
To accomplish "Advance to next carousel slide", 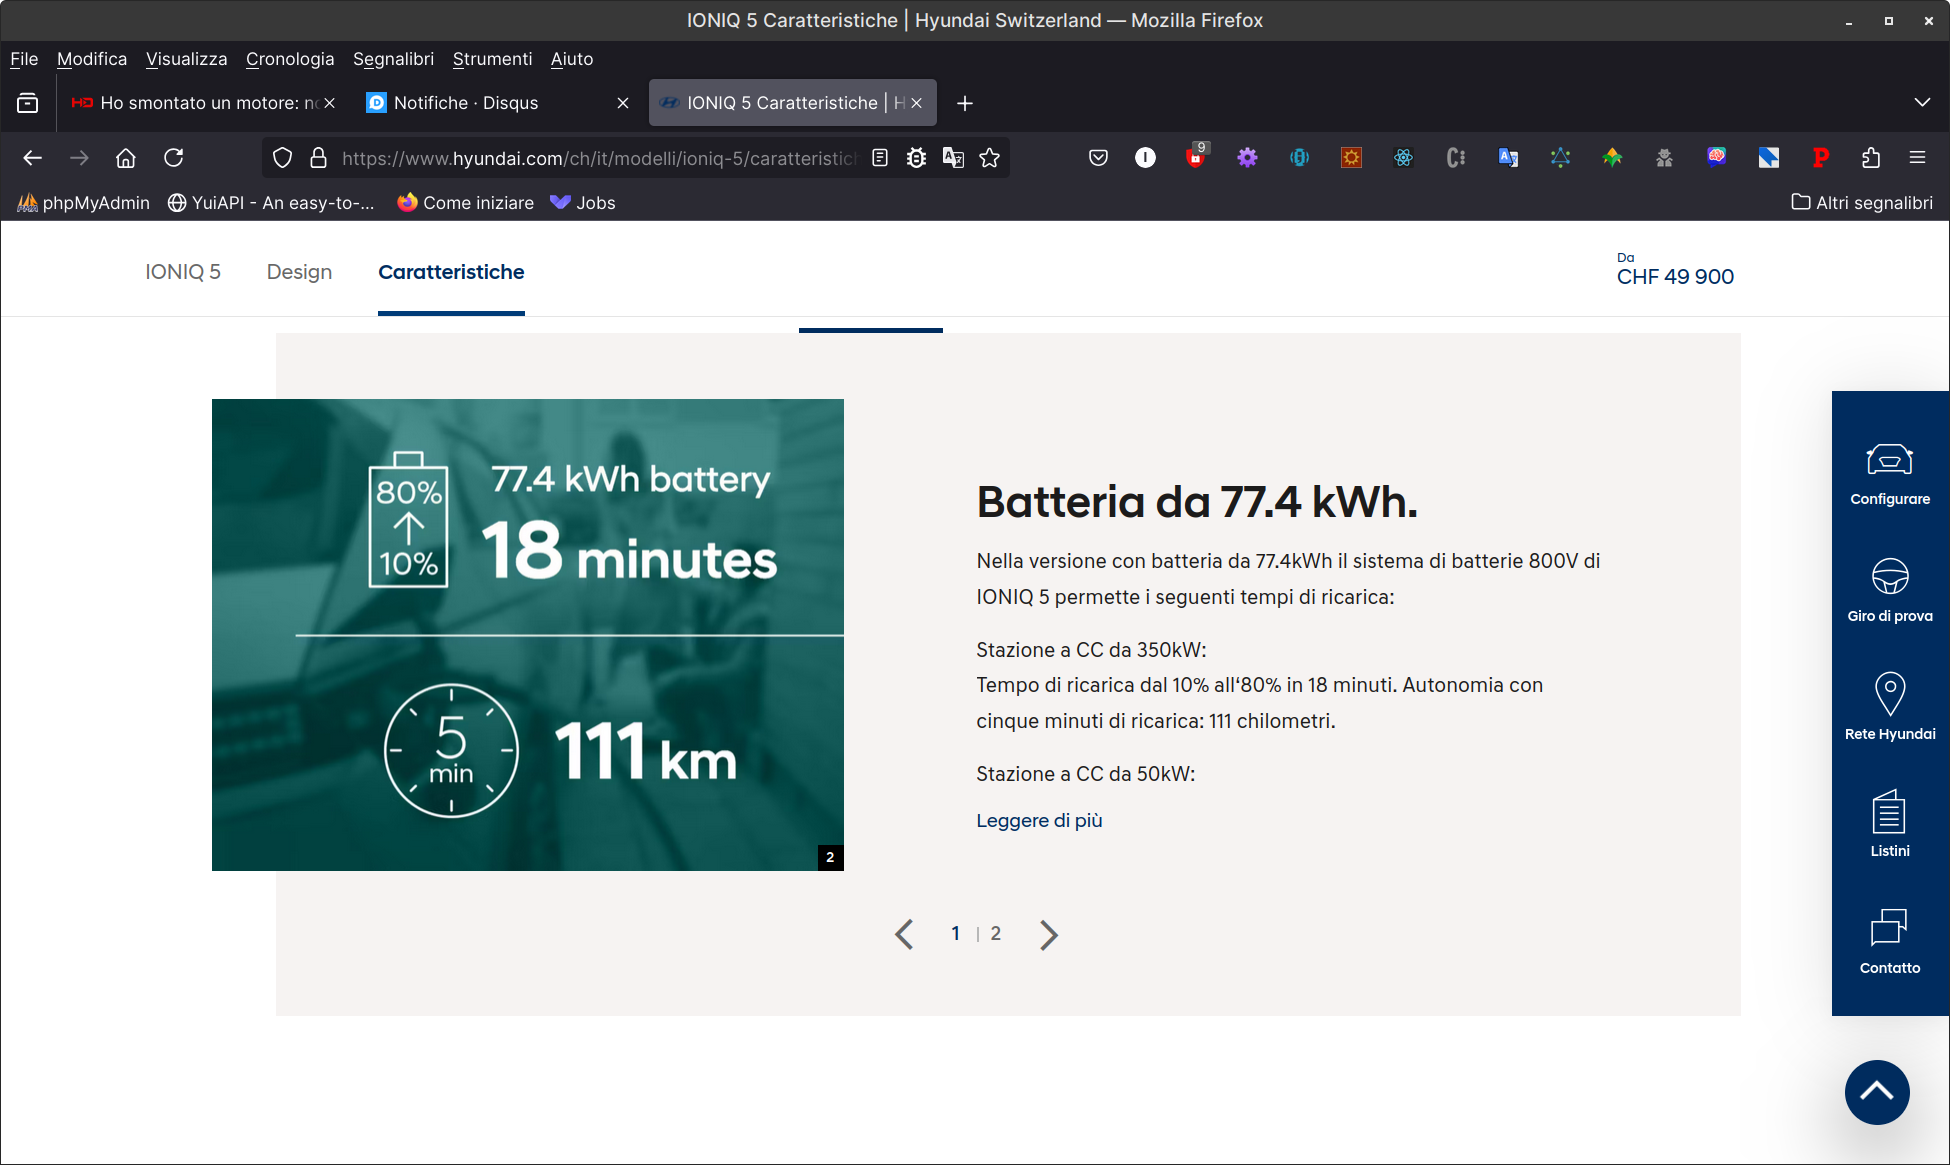I will tap(1048, 934).
